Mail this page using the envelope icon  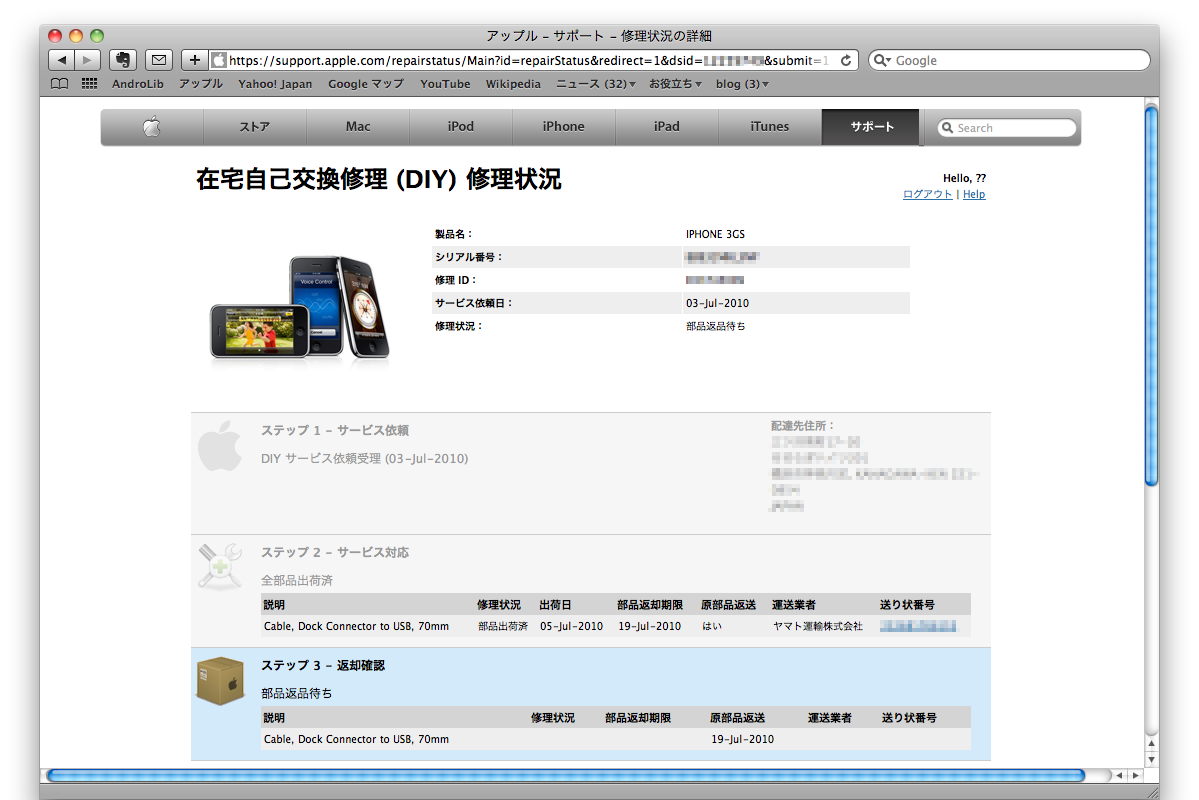[x=158, y=60]
